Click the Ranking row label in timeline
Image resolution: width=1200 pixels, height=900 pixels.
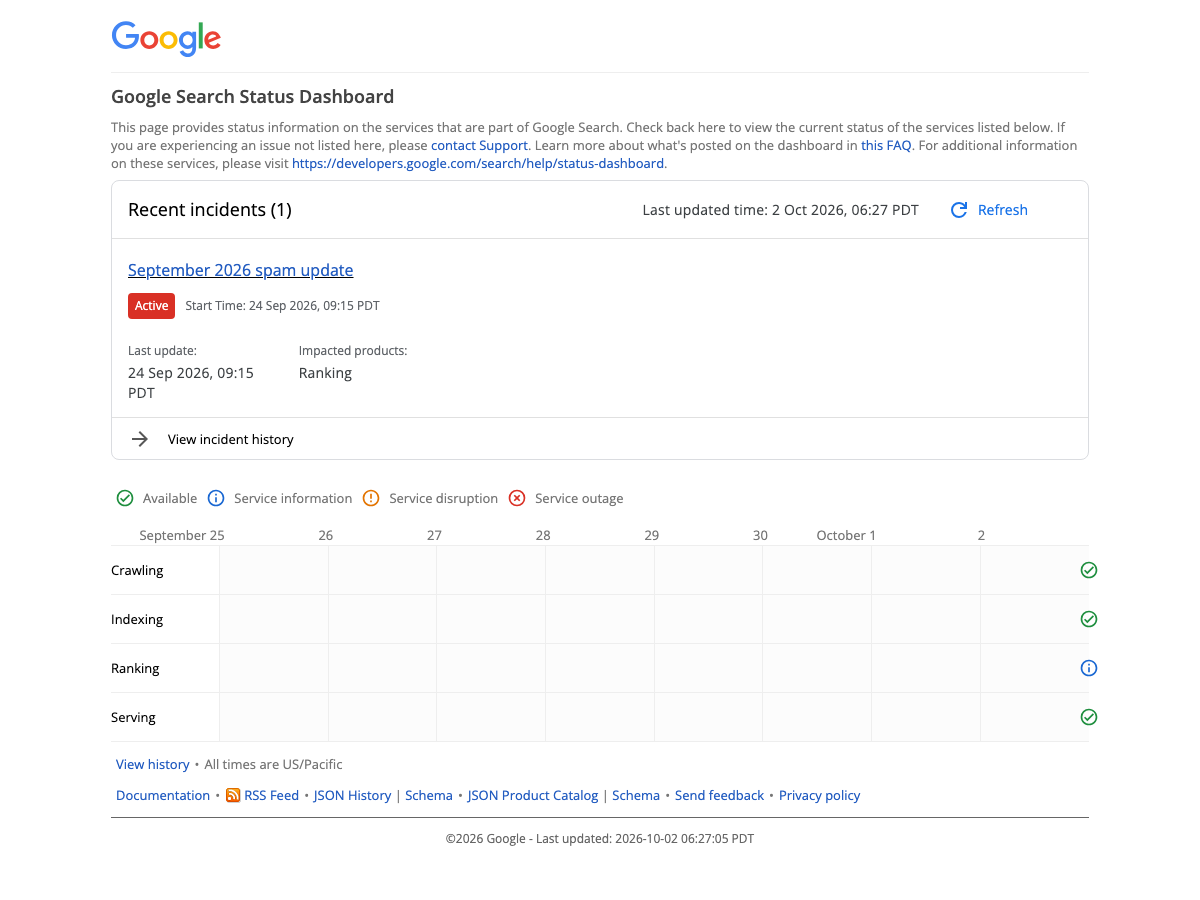tap(135, 668)
